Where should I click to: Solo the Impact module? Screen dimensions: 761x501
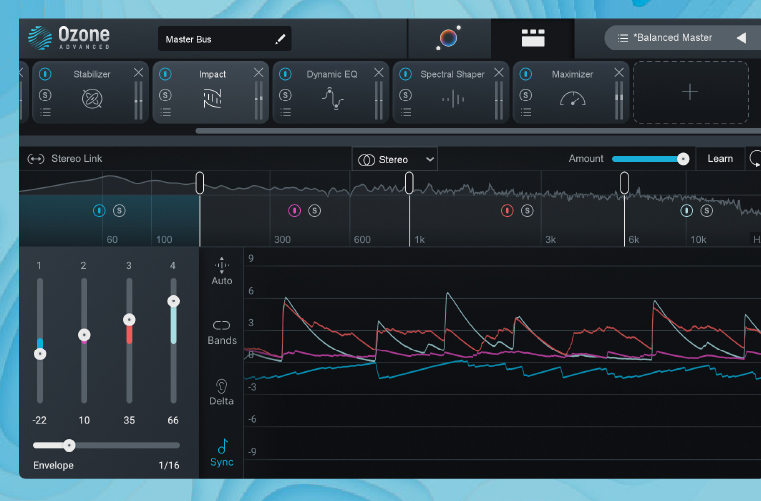[x=165, y=95]
